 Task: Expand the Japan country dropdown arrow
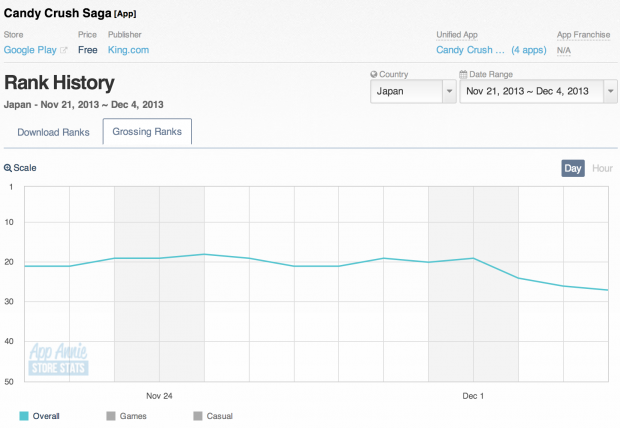tap(449, 91)
